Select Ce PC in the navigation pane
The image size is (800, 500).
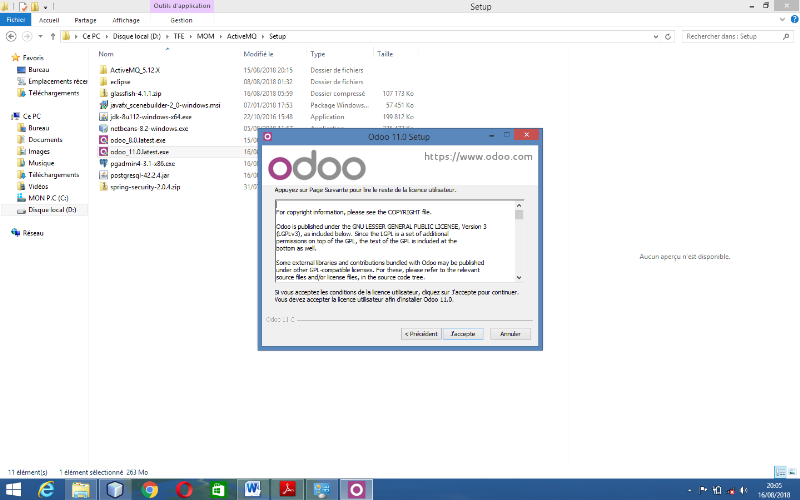pos(32,116)
